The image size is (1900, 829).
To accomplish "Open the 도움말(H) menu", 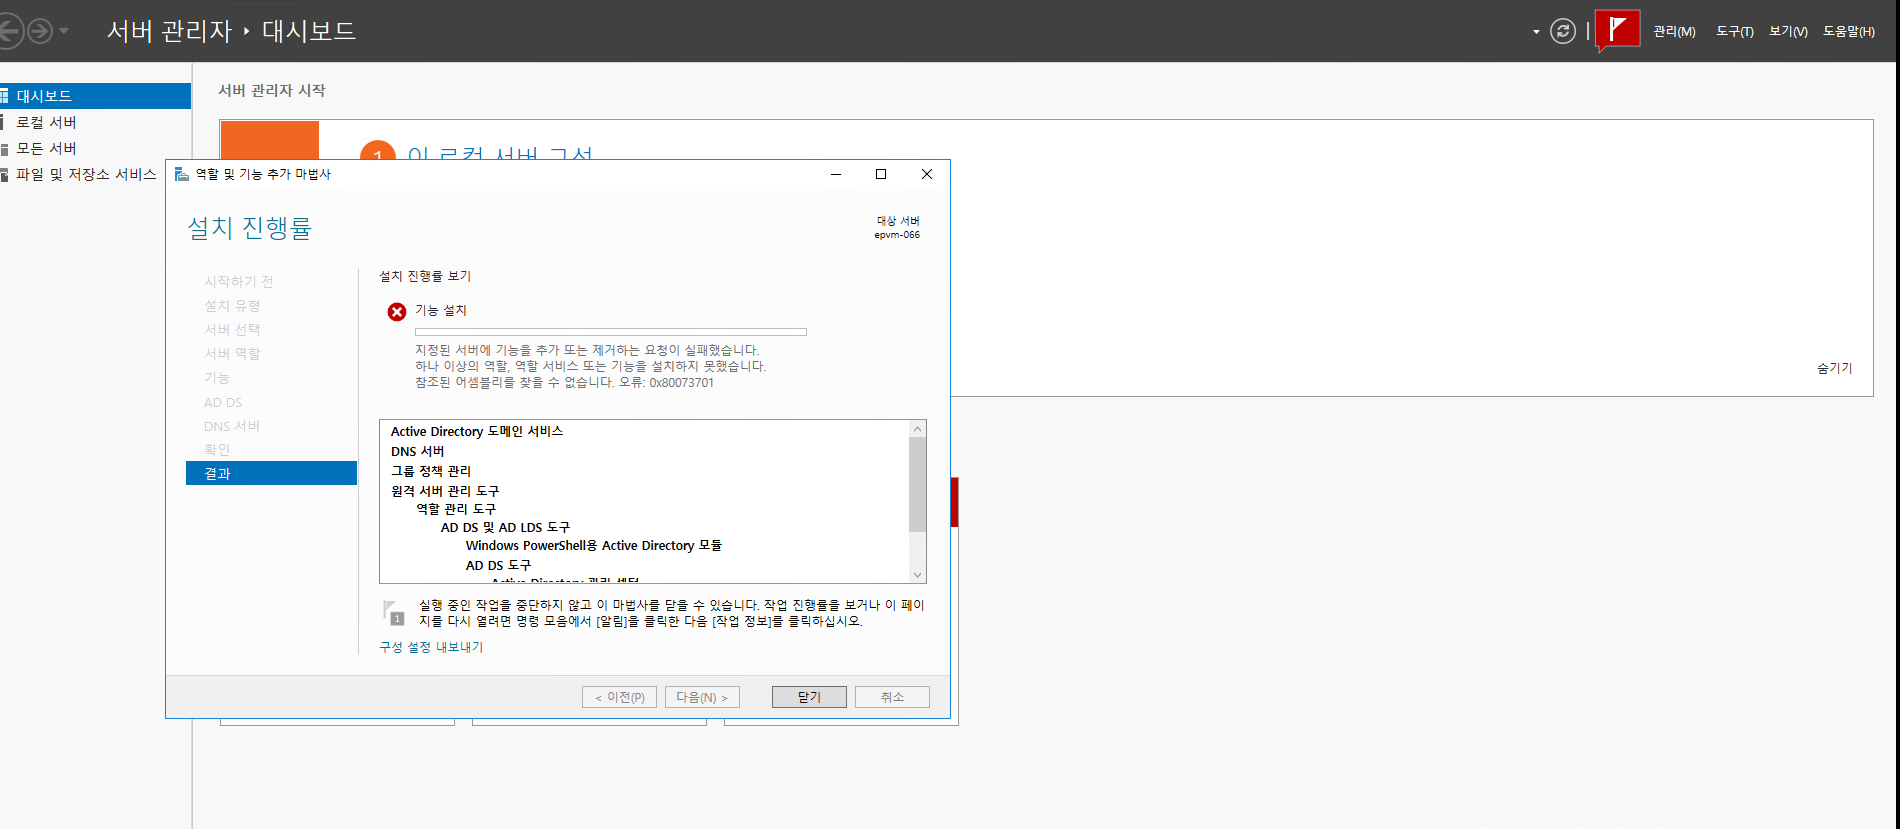I will (1849, 31).
